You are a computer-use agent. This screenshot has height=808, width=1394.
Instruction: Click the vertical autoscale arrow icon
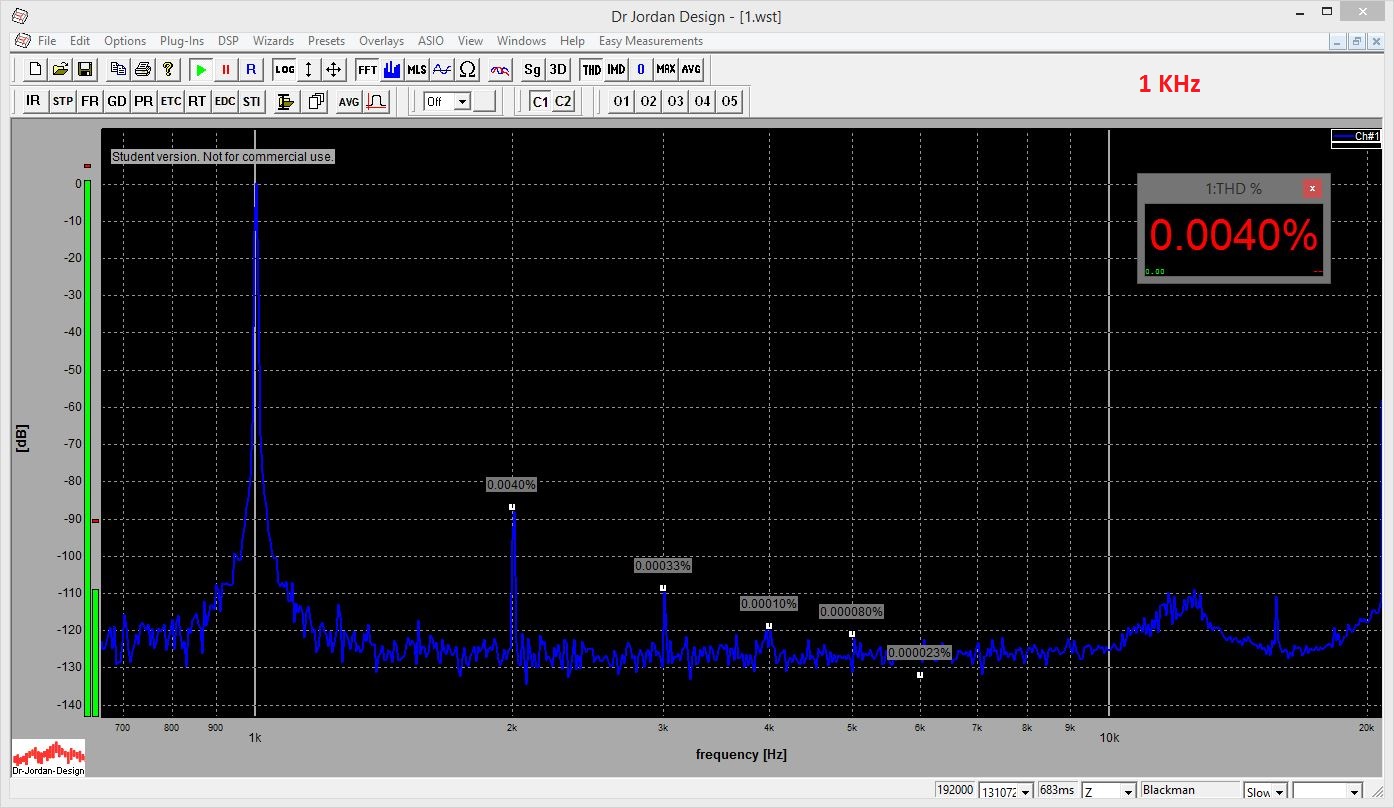pyautogui.click(x=309, y=70)
